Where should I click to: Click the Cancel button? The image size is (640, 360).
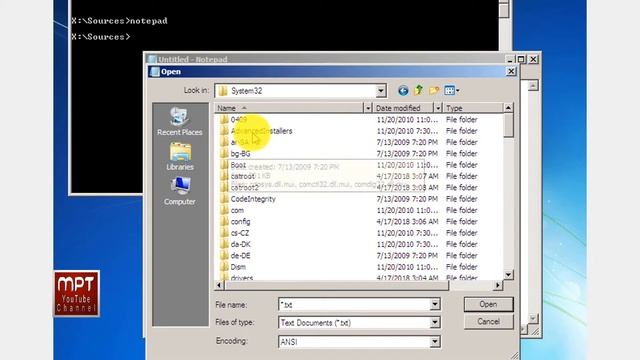[x=488, y=322]
